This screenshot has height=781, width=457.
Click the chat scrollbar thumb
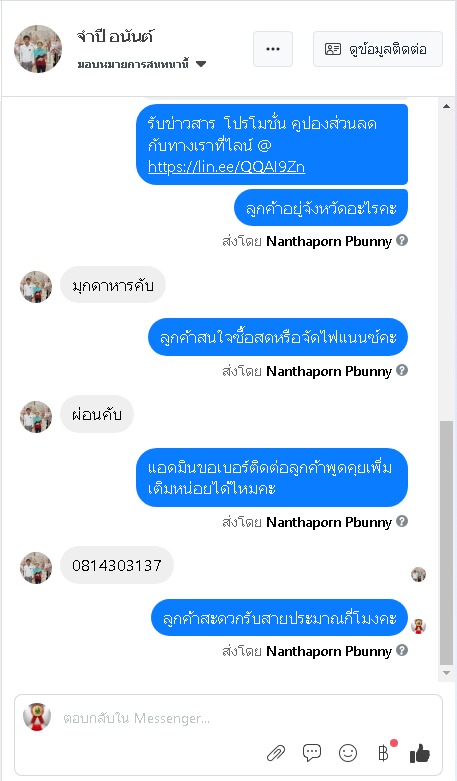447,543
